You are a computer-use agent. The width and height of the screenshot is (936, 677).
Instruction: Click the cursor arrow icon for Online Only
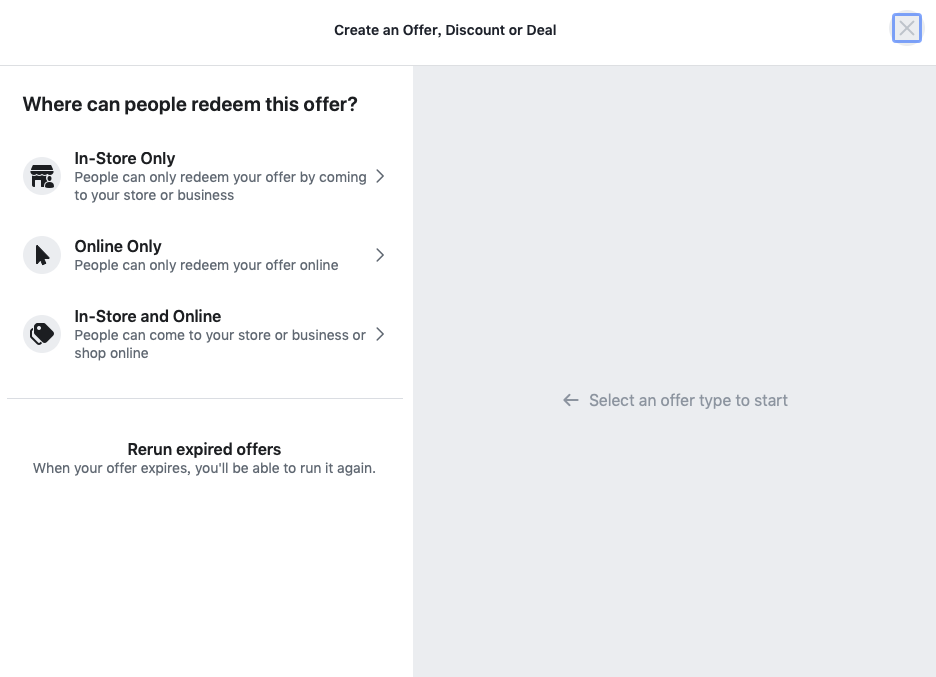(42, 255)
